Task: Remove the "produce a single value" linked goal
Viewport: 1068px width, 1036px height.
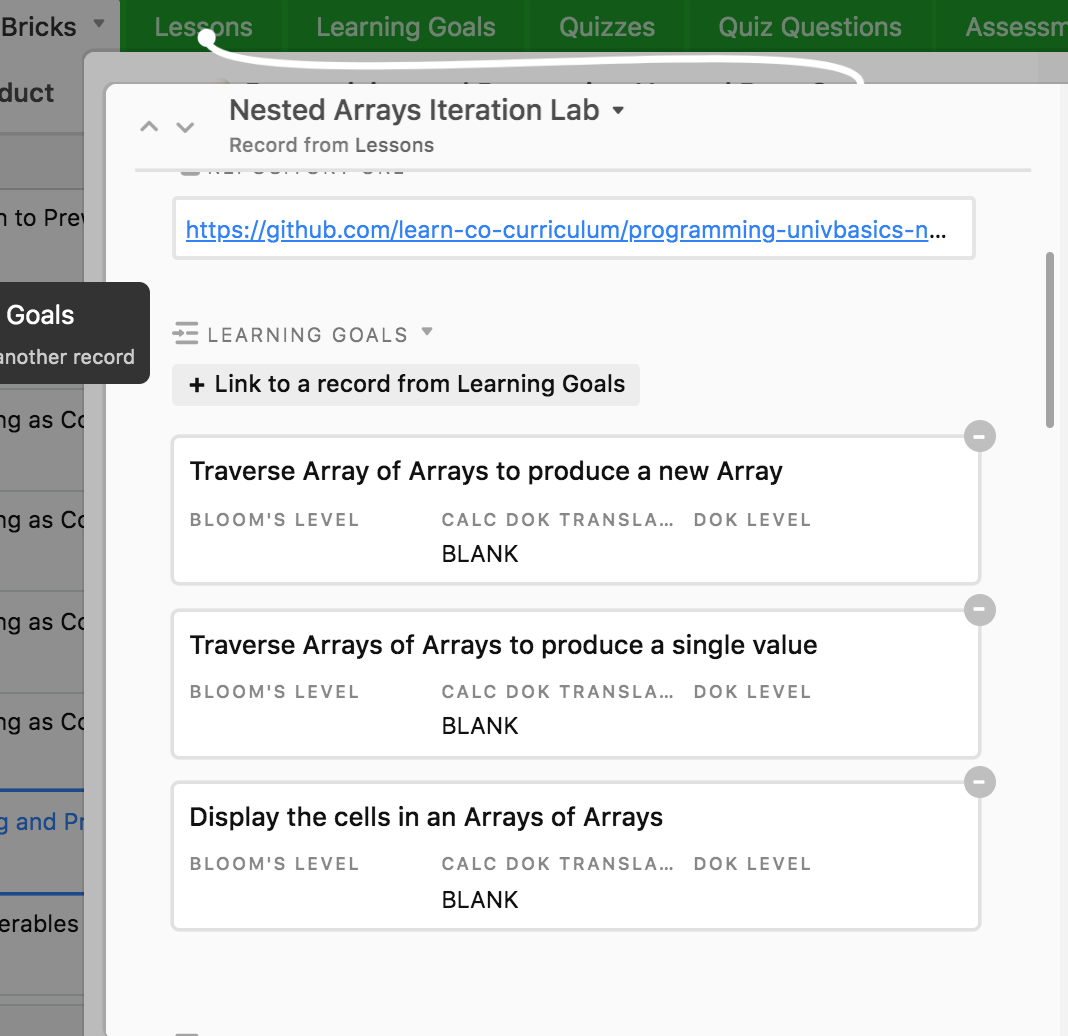Action: tap(979, 609)
